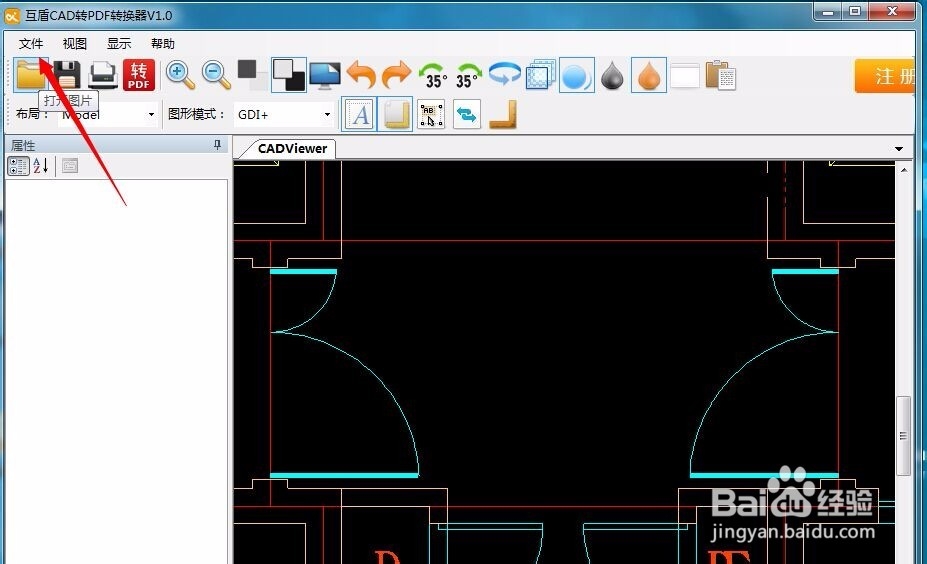927x564 pixels.
Task: Open the 显示 menu
Action: click(x=119, y=44)
